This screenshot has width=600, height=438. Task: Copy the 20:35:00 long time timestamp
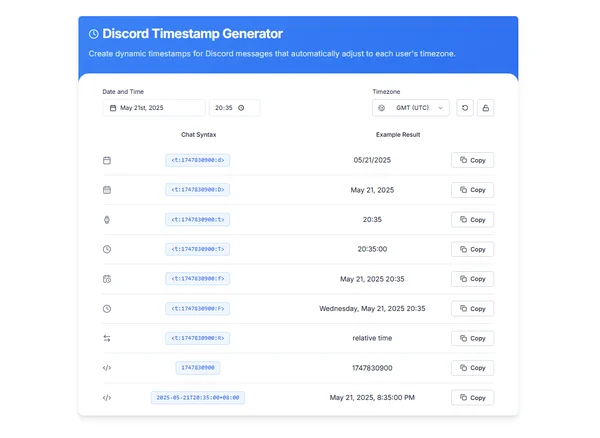(x=473, y=249)
